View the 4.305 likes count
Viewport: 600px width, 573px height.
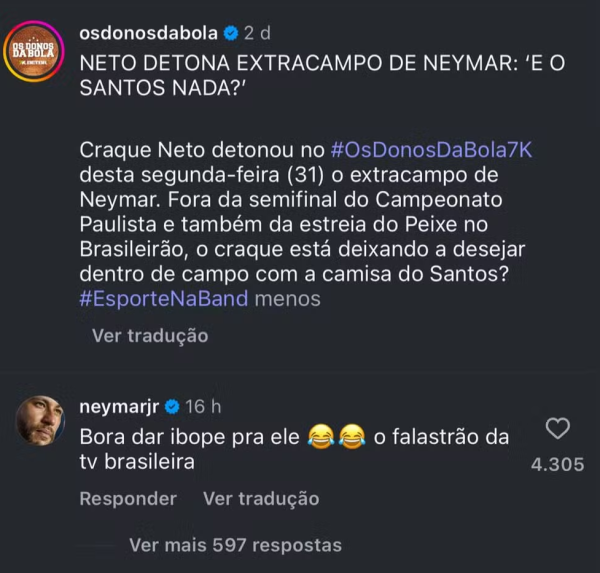coord(557,465)
